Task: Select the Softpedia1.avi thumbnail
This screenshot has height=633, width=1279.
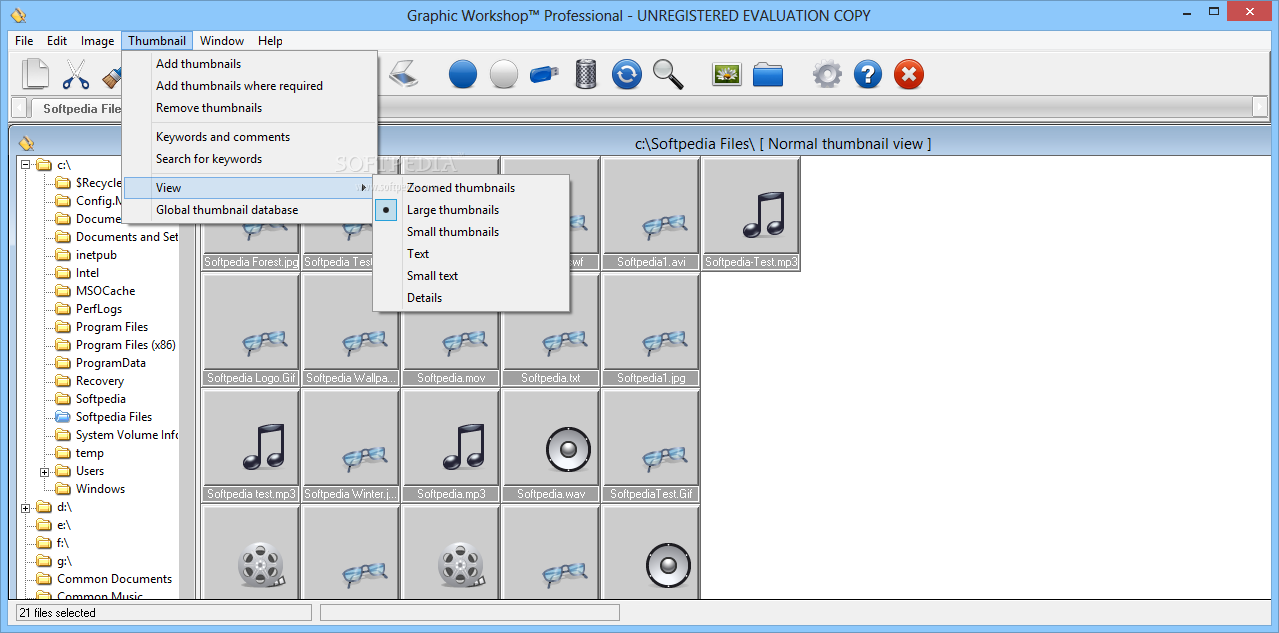Action: coord(651,213)
